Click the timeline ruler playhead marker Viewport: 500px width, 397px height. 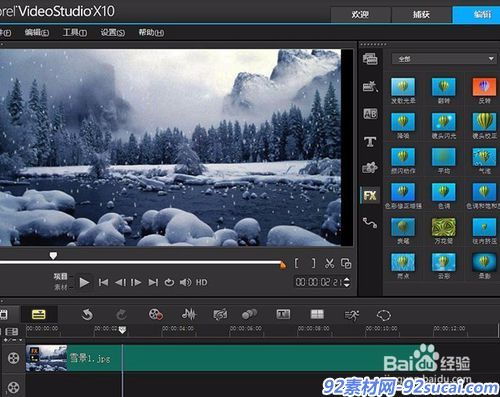[122, 330]
